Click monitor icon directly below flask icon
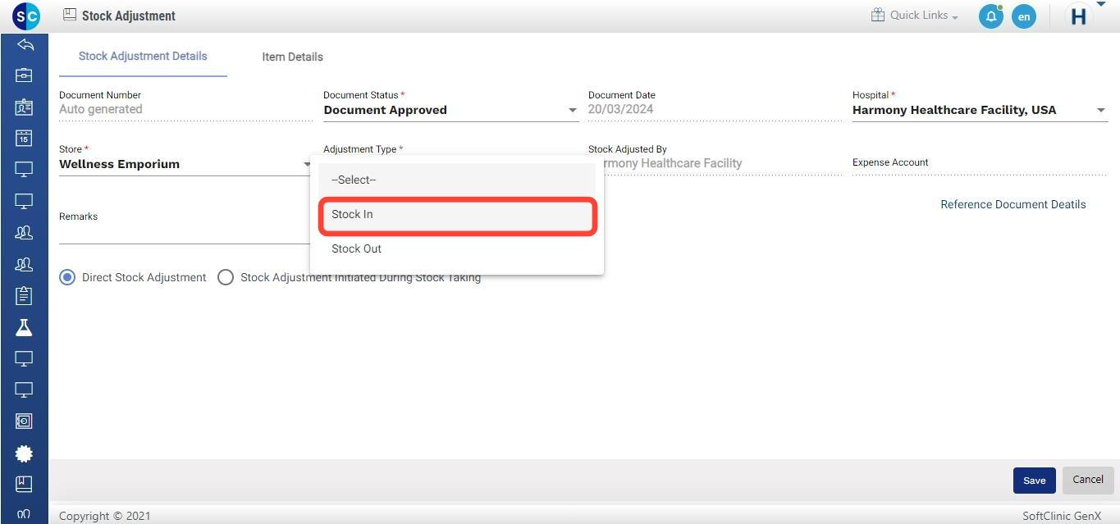1120x524 pixels. (x=24, y=358)
